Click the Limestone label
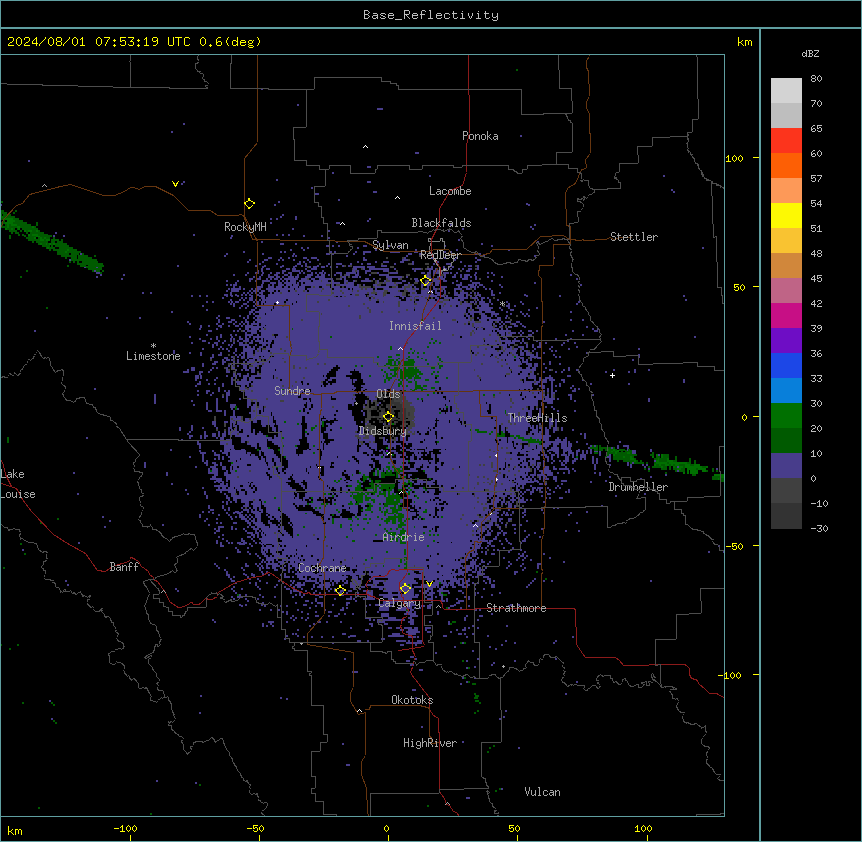The height and width of the screenshot is (842, 862). (x=153, y=356)
